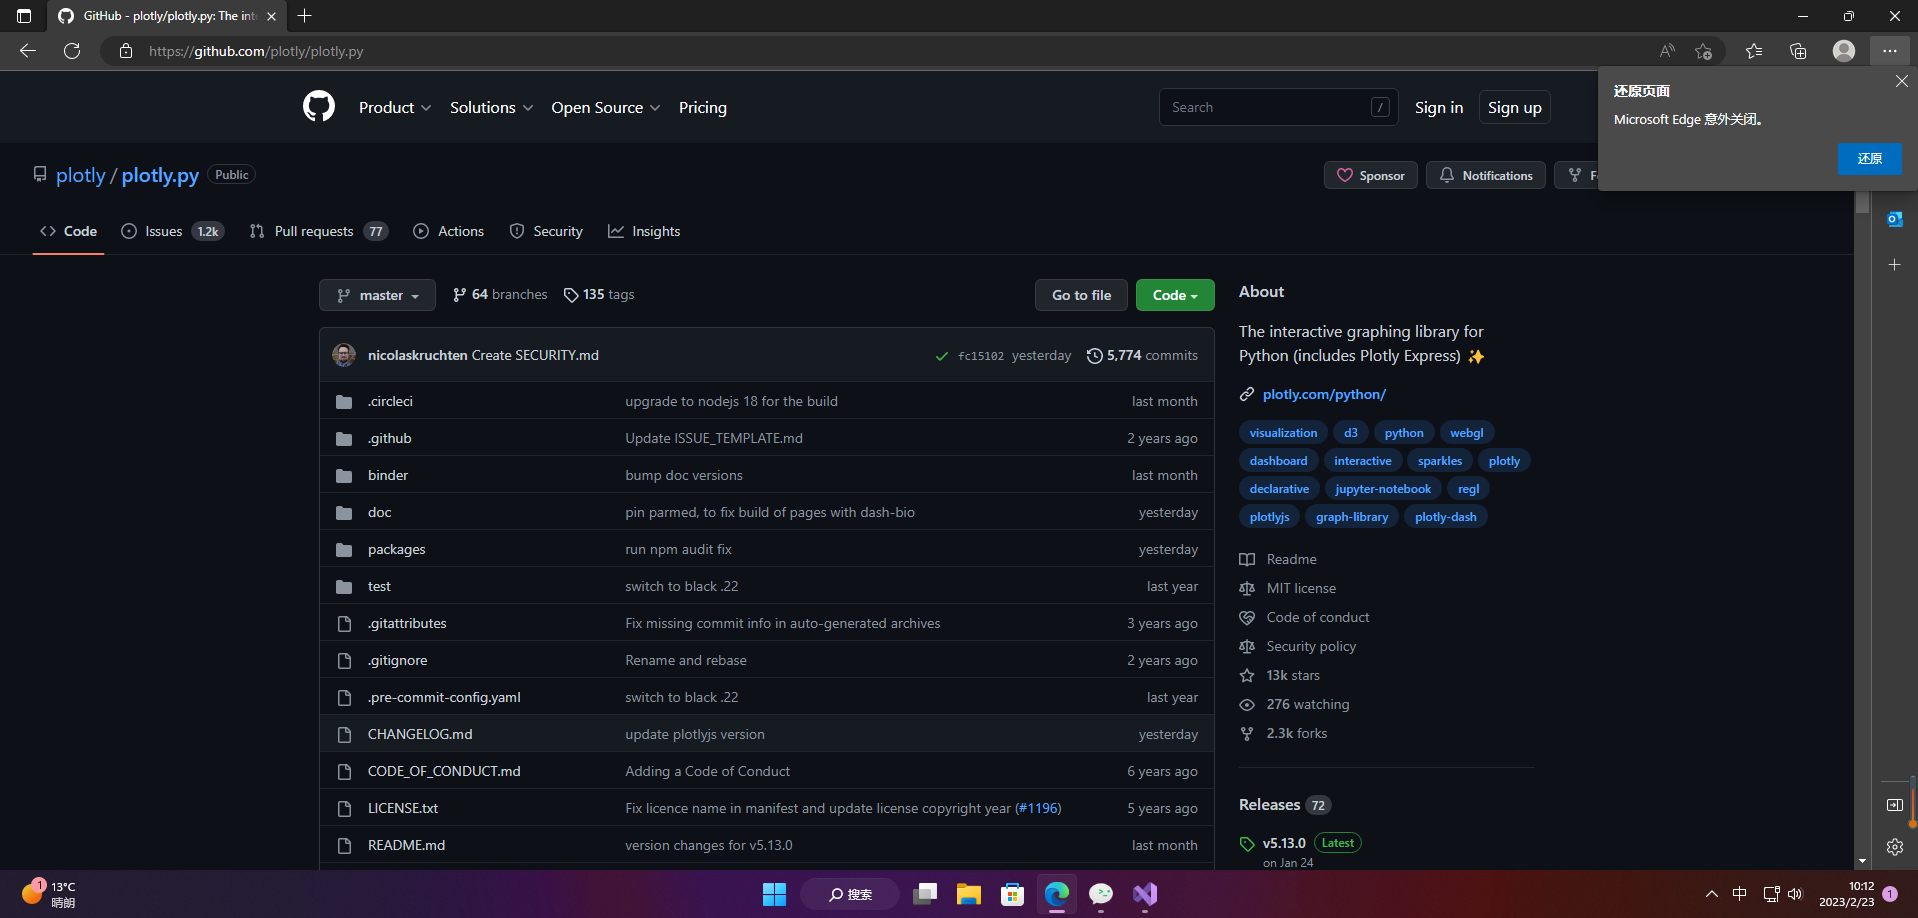Switch to Actions tab

[449, 231]
